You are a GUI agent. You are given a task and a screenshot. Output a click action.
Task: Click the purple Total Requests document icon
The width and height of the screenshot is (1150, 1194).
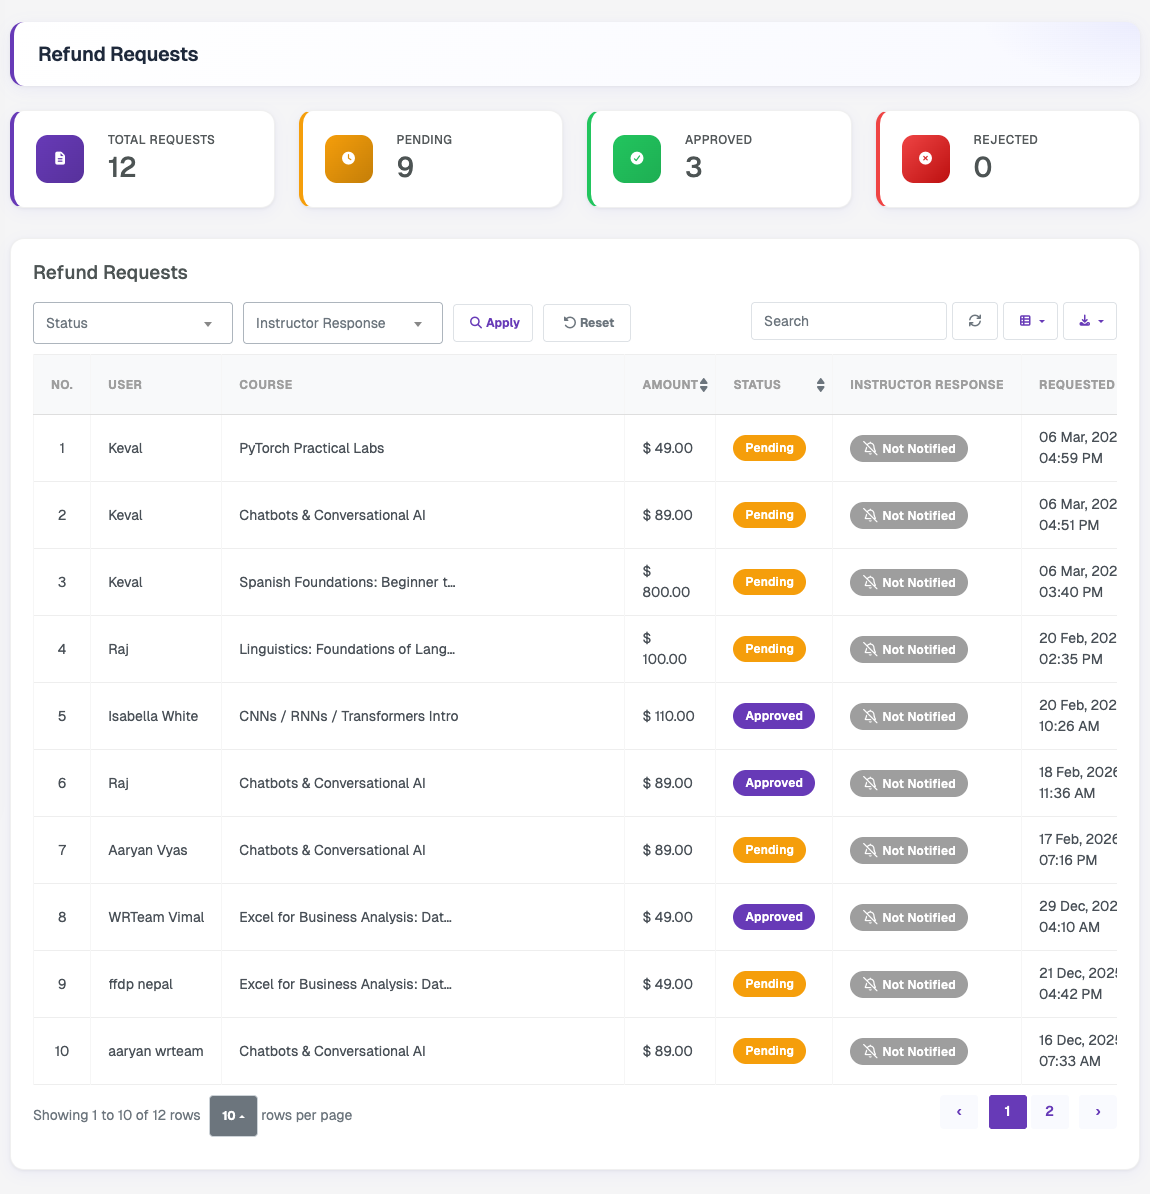pos(60,158)
